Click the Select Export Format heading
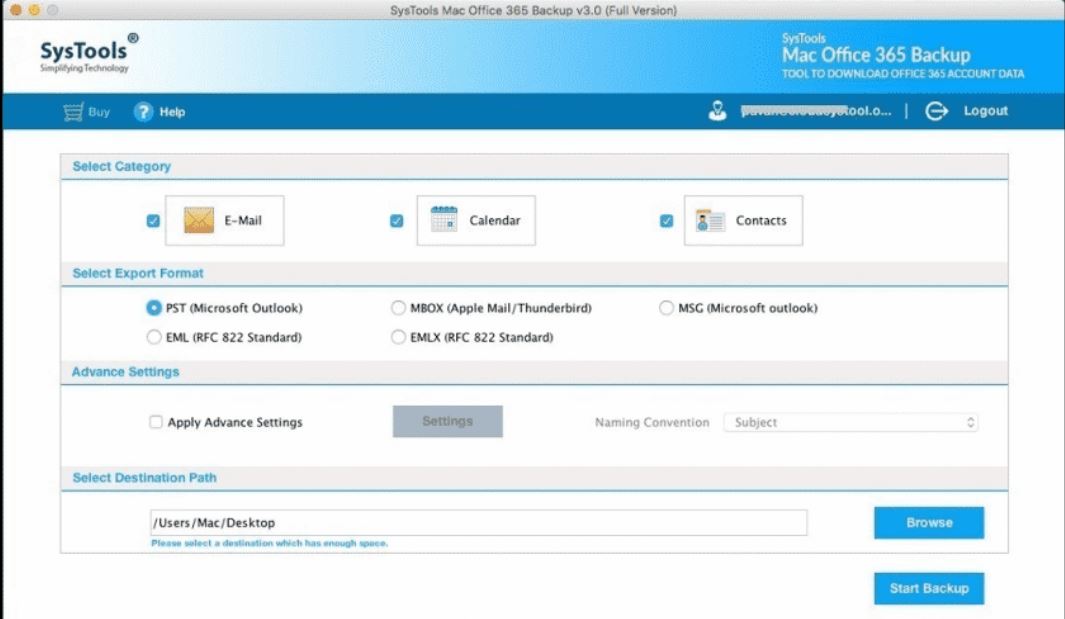This screenshot has height=619, width=1065. coord(138,273)
